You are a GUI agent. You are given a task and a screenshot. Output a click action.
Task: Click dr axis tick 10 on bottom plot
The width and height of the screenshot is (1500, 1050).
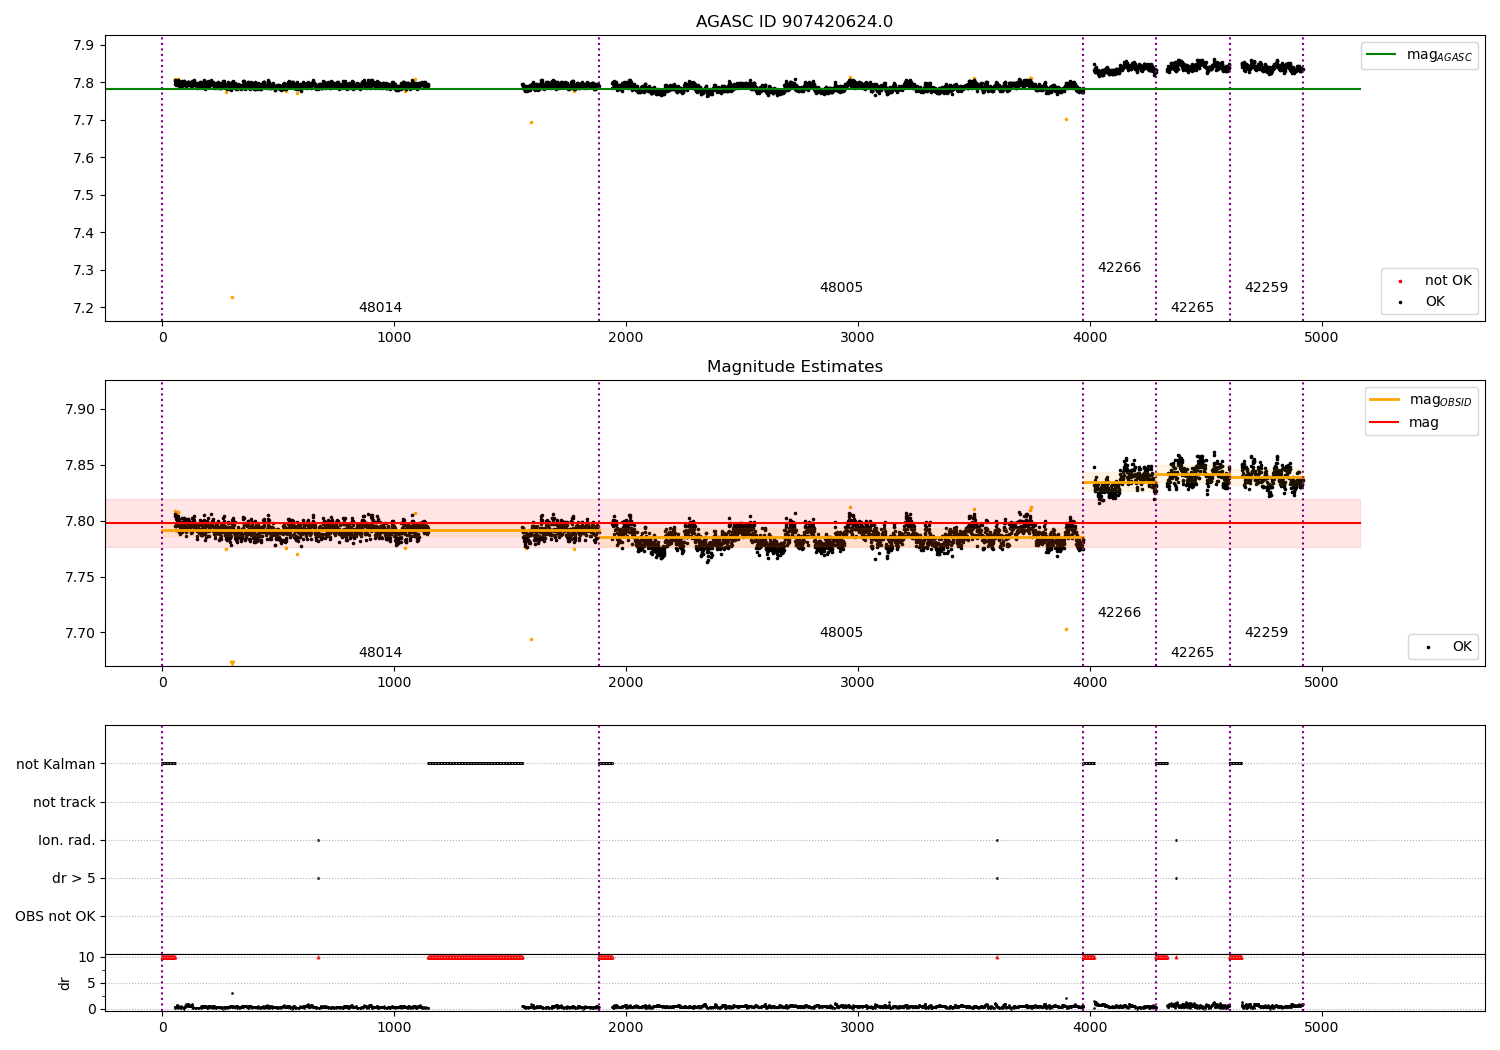coord(87,958)
